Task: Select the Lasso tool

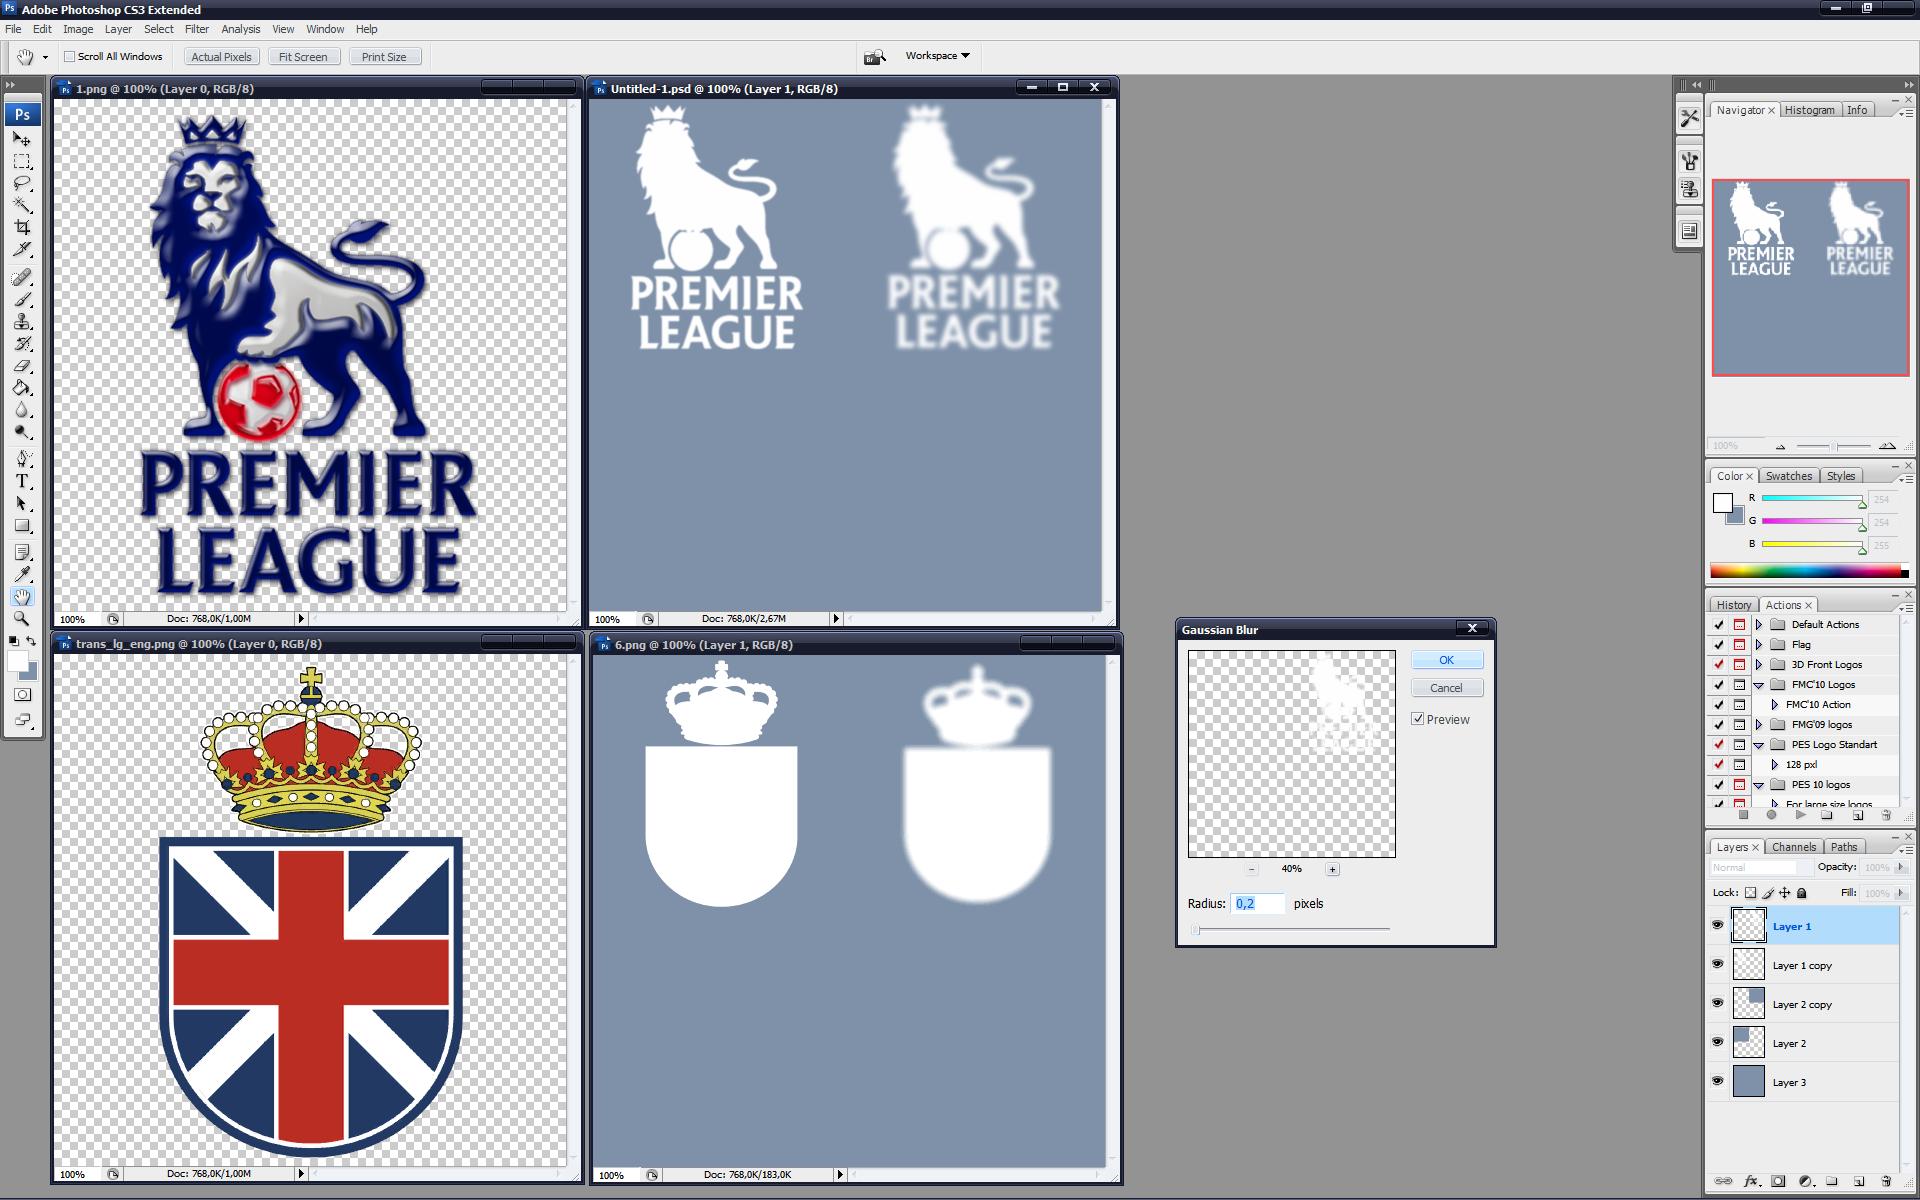Action: pos(22,183)
